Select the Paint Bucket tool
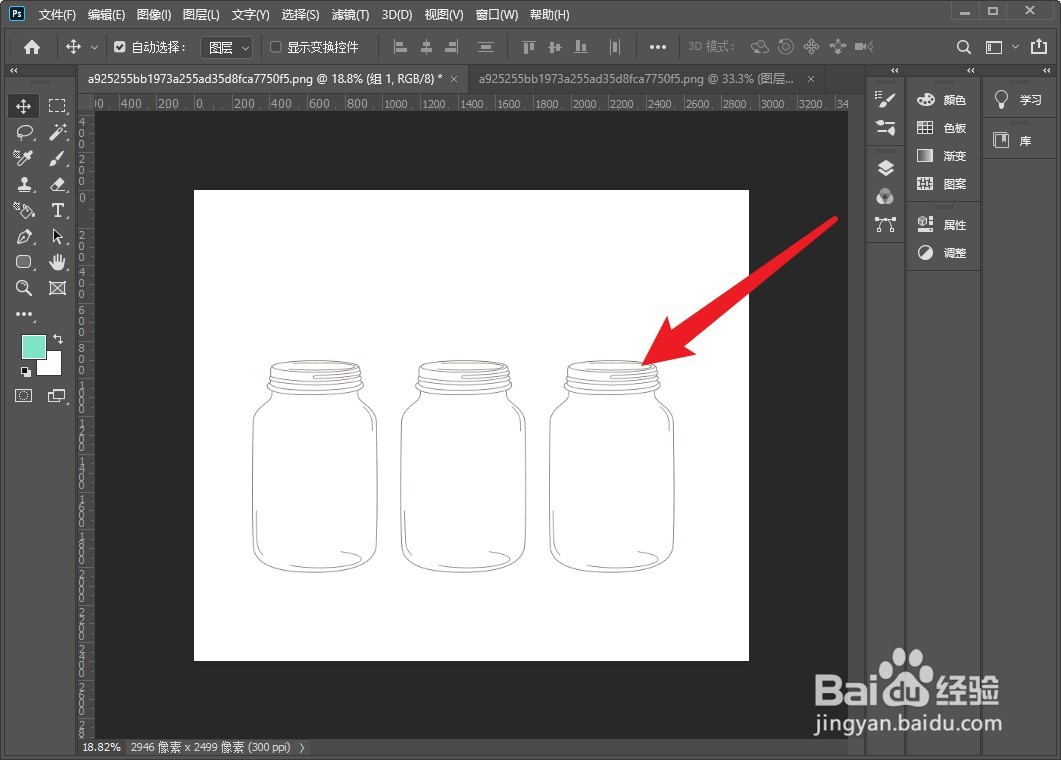1061x760 pixels. coord(24,210)
